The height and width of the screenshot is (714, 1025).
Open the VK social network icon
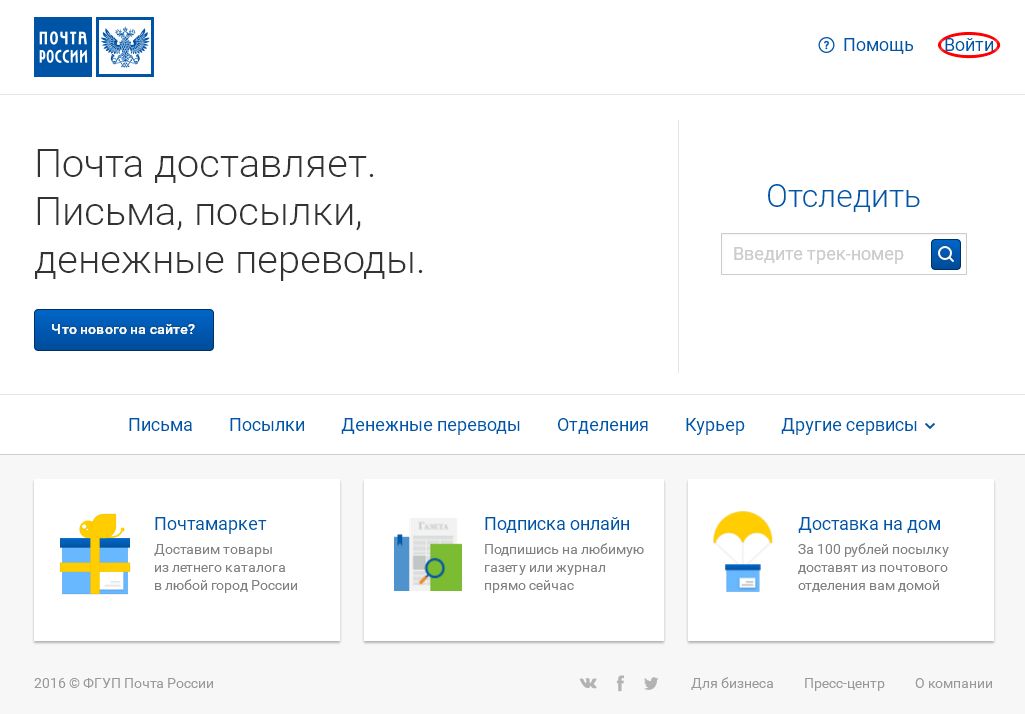(x=588, y=683)
